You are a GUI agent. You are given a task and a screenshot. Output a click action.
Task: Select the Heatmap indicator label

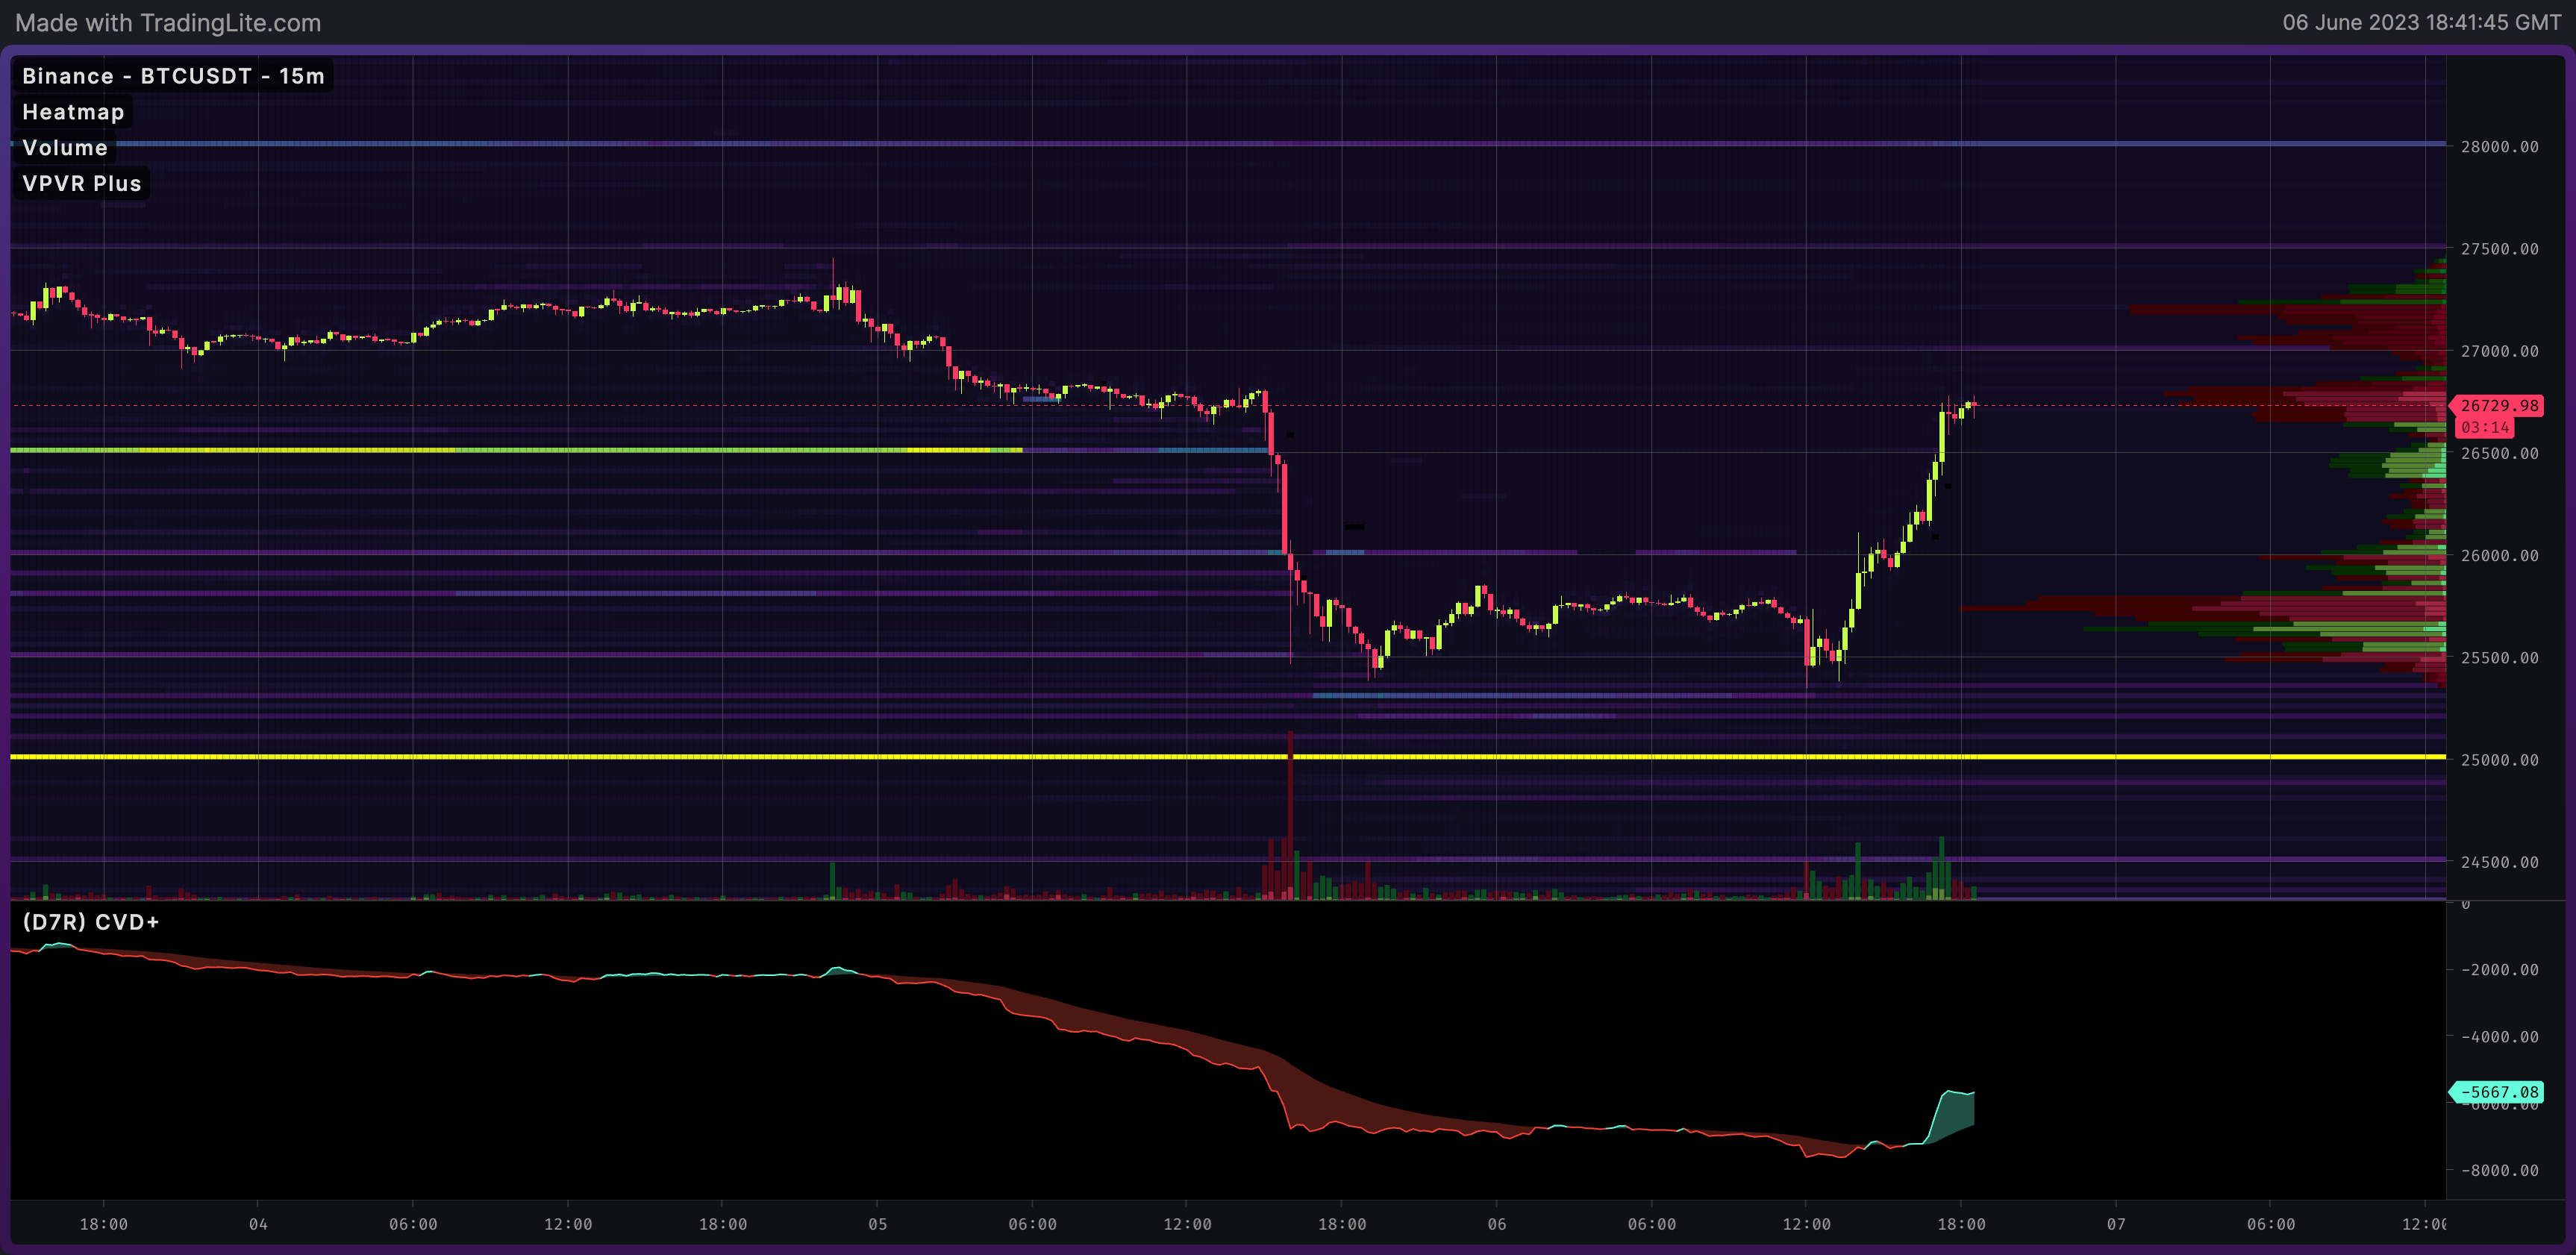[x=73, y=112]
